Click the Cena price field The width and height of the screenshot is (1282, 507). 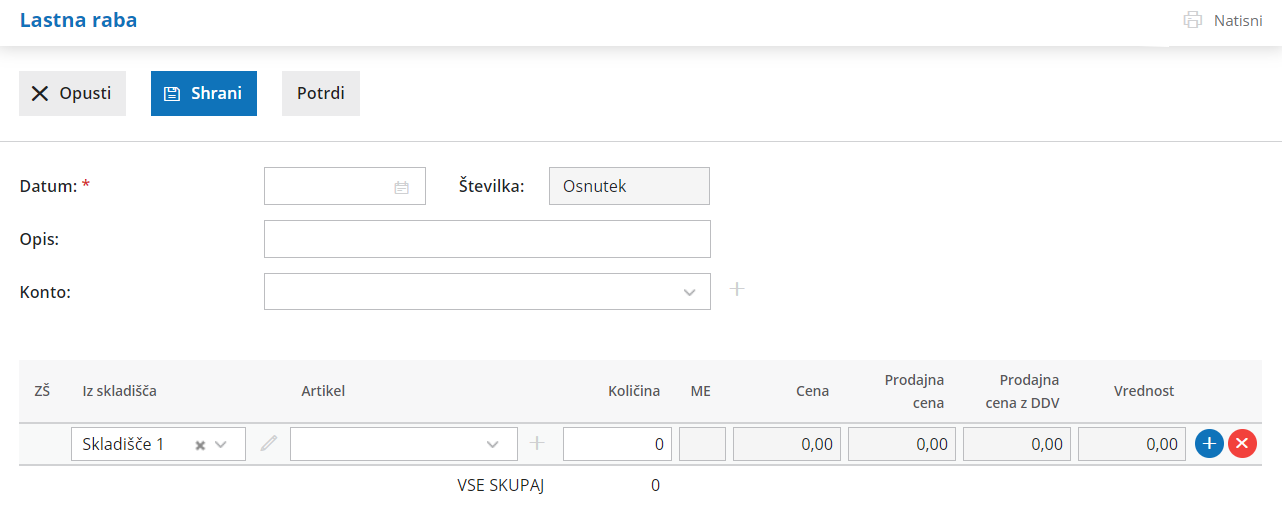(x=786, y=444)
